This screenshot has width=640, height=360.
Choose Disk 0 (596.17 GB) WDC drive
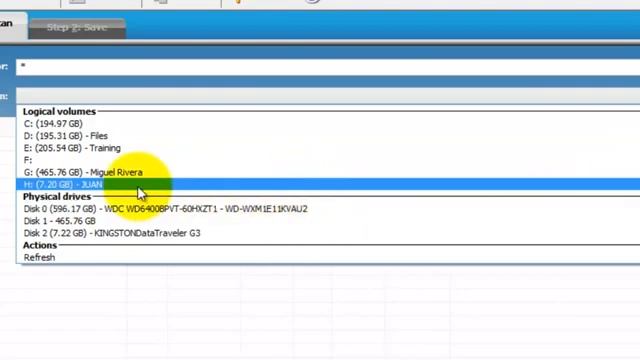click(328, 209)
